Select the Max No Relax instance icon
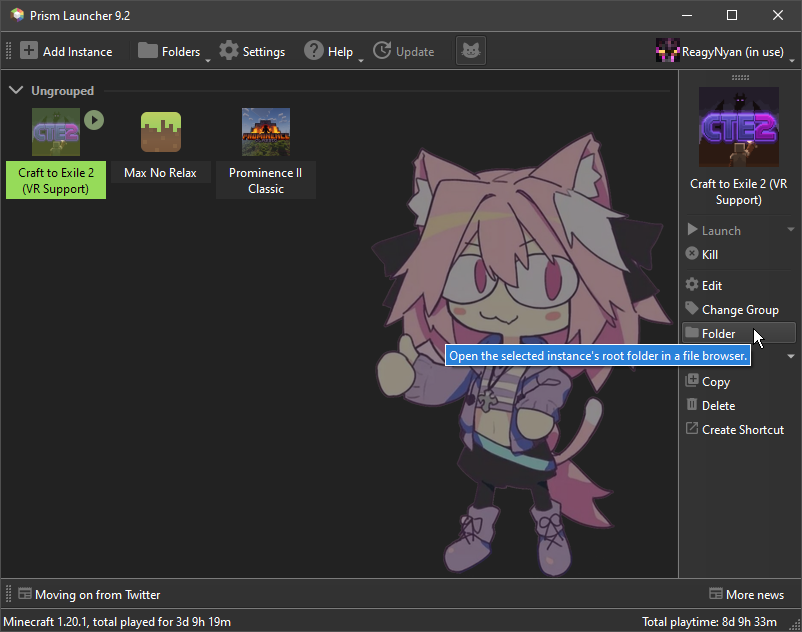 (x=161, y=132)
